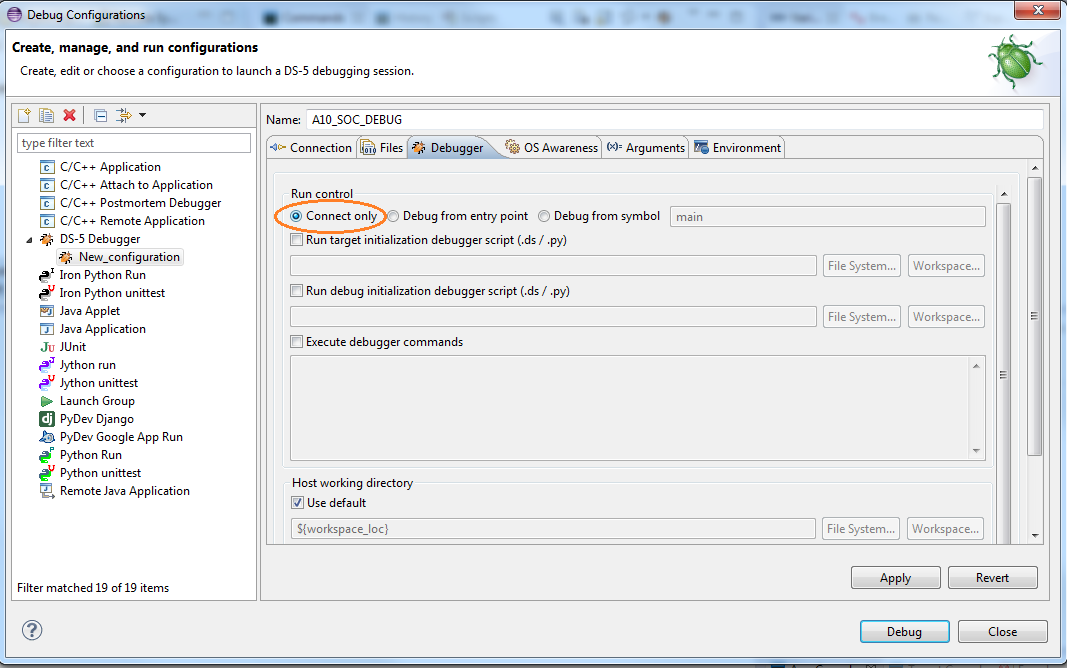This screenshot has width=1067, height=668.
Task: Click File System button for debug script
Action: click(861, 317)
